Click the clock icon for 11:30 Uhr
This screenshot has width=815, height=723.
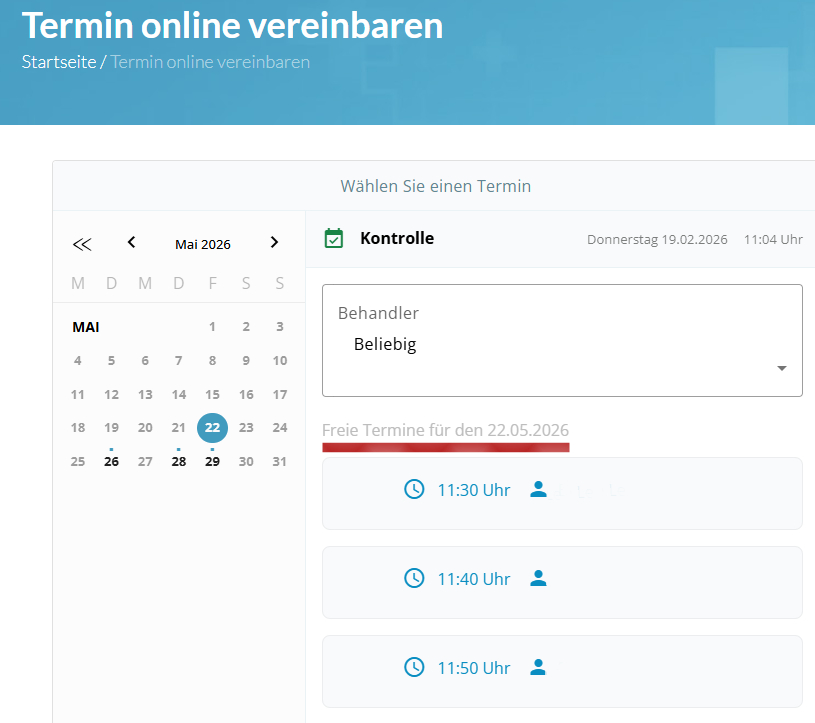point(414,489)
